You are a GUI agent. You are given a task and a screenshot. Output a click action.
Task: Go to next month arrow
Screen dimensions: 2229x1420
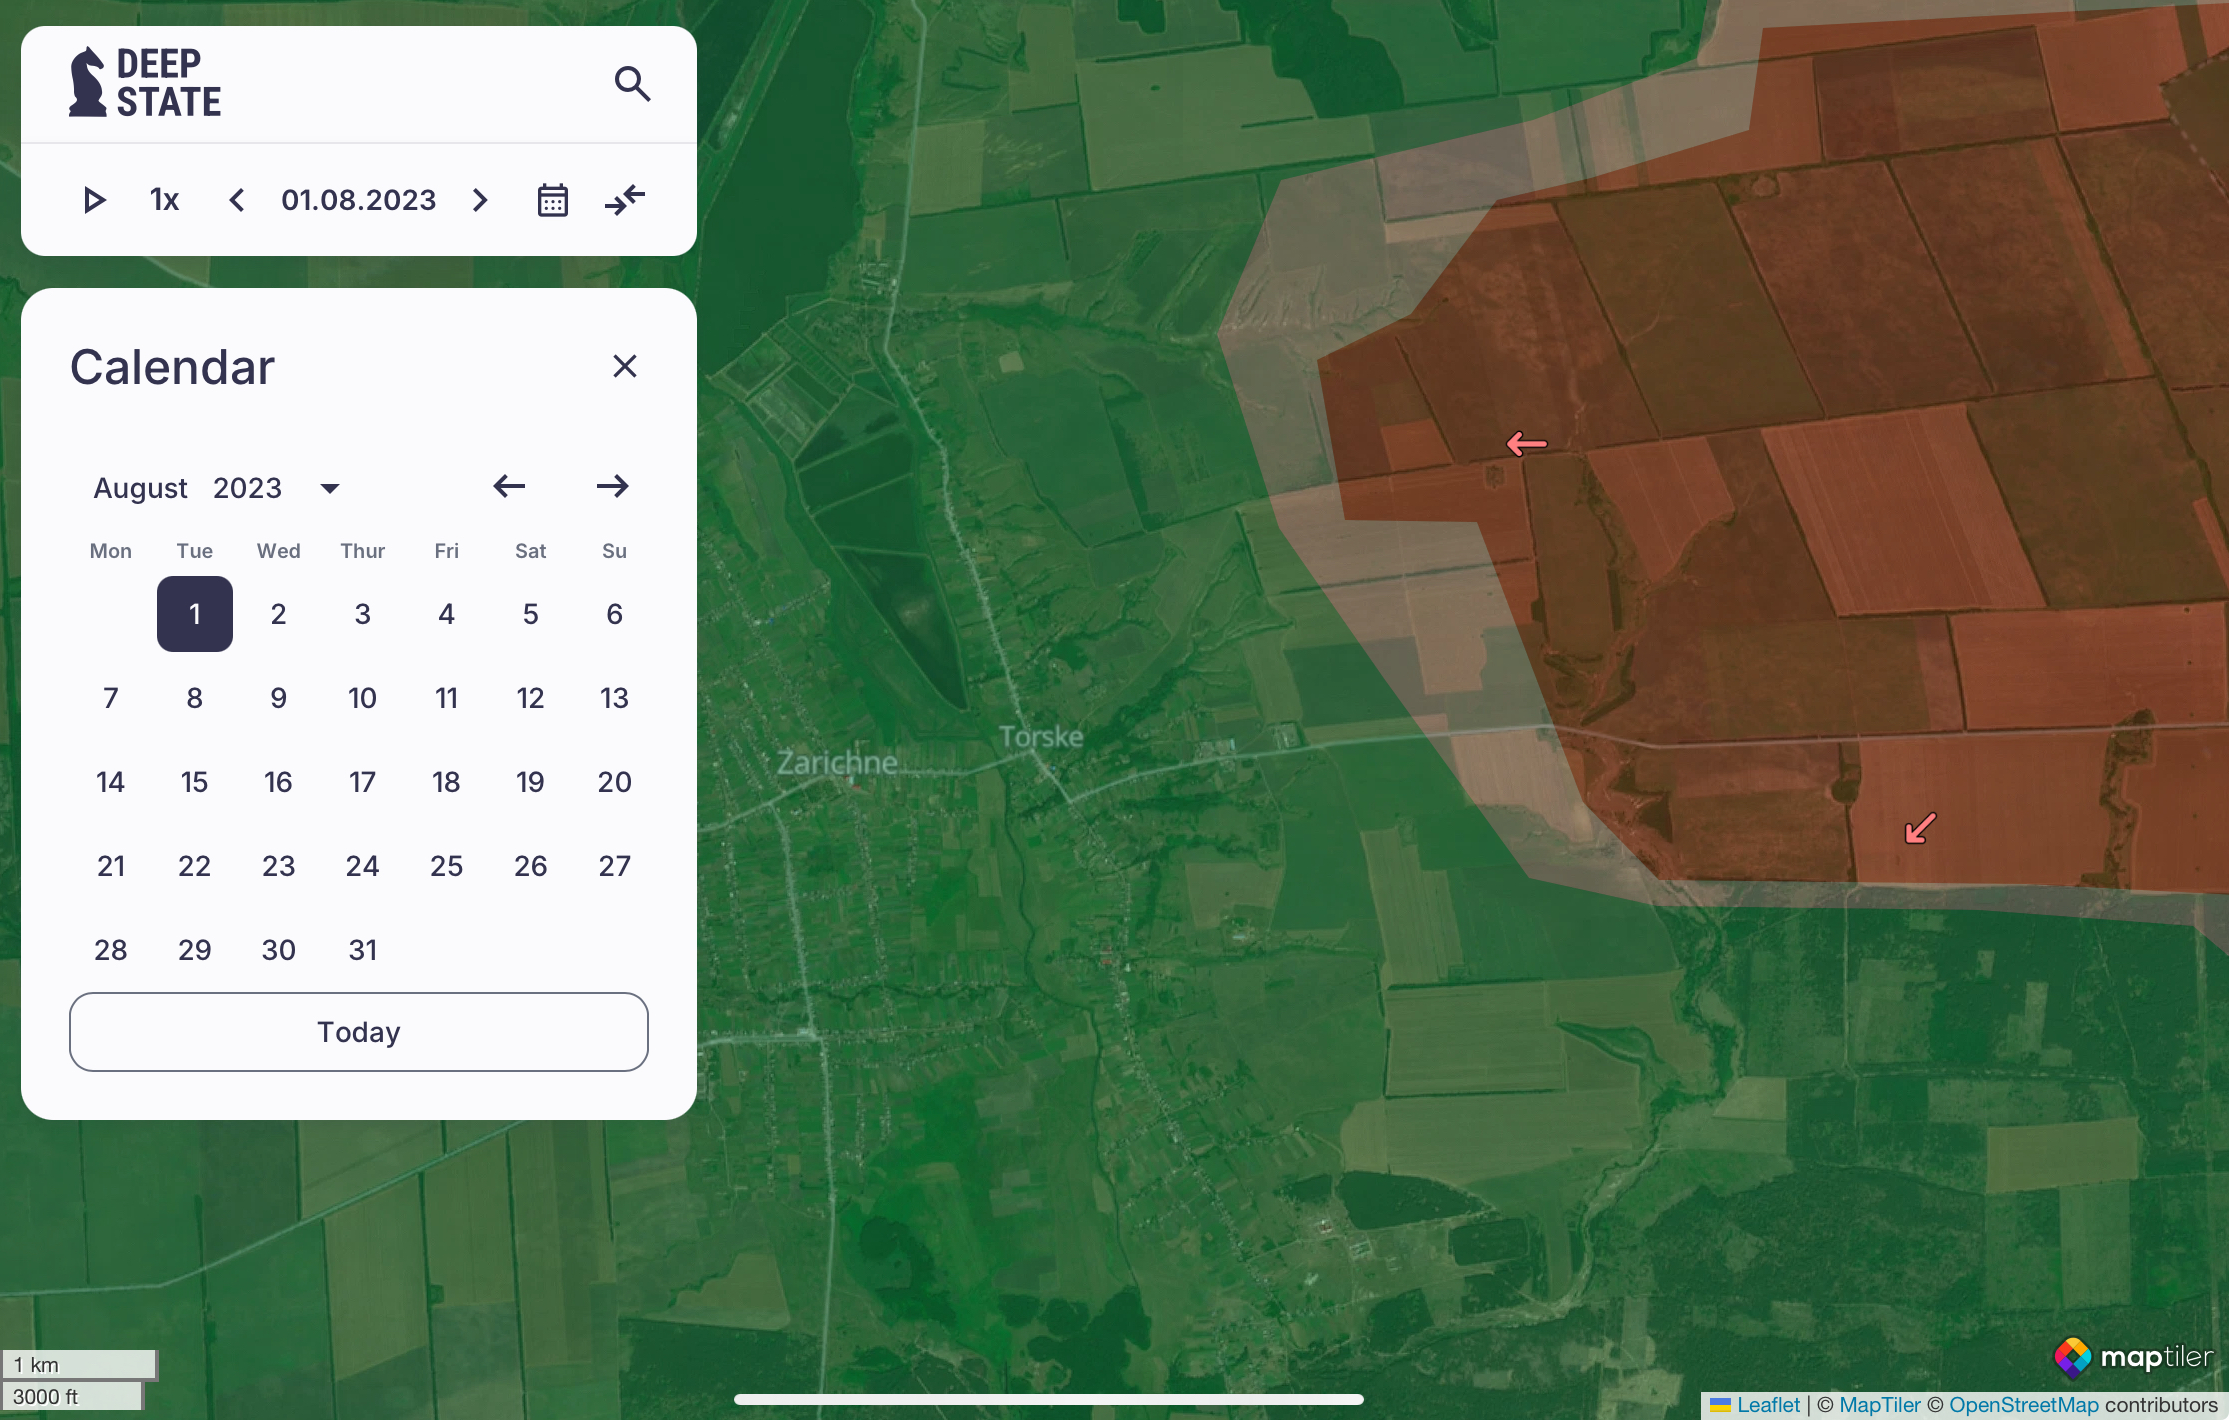(613, 486)
